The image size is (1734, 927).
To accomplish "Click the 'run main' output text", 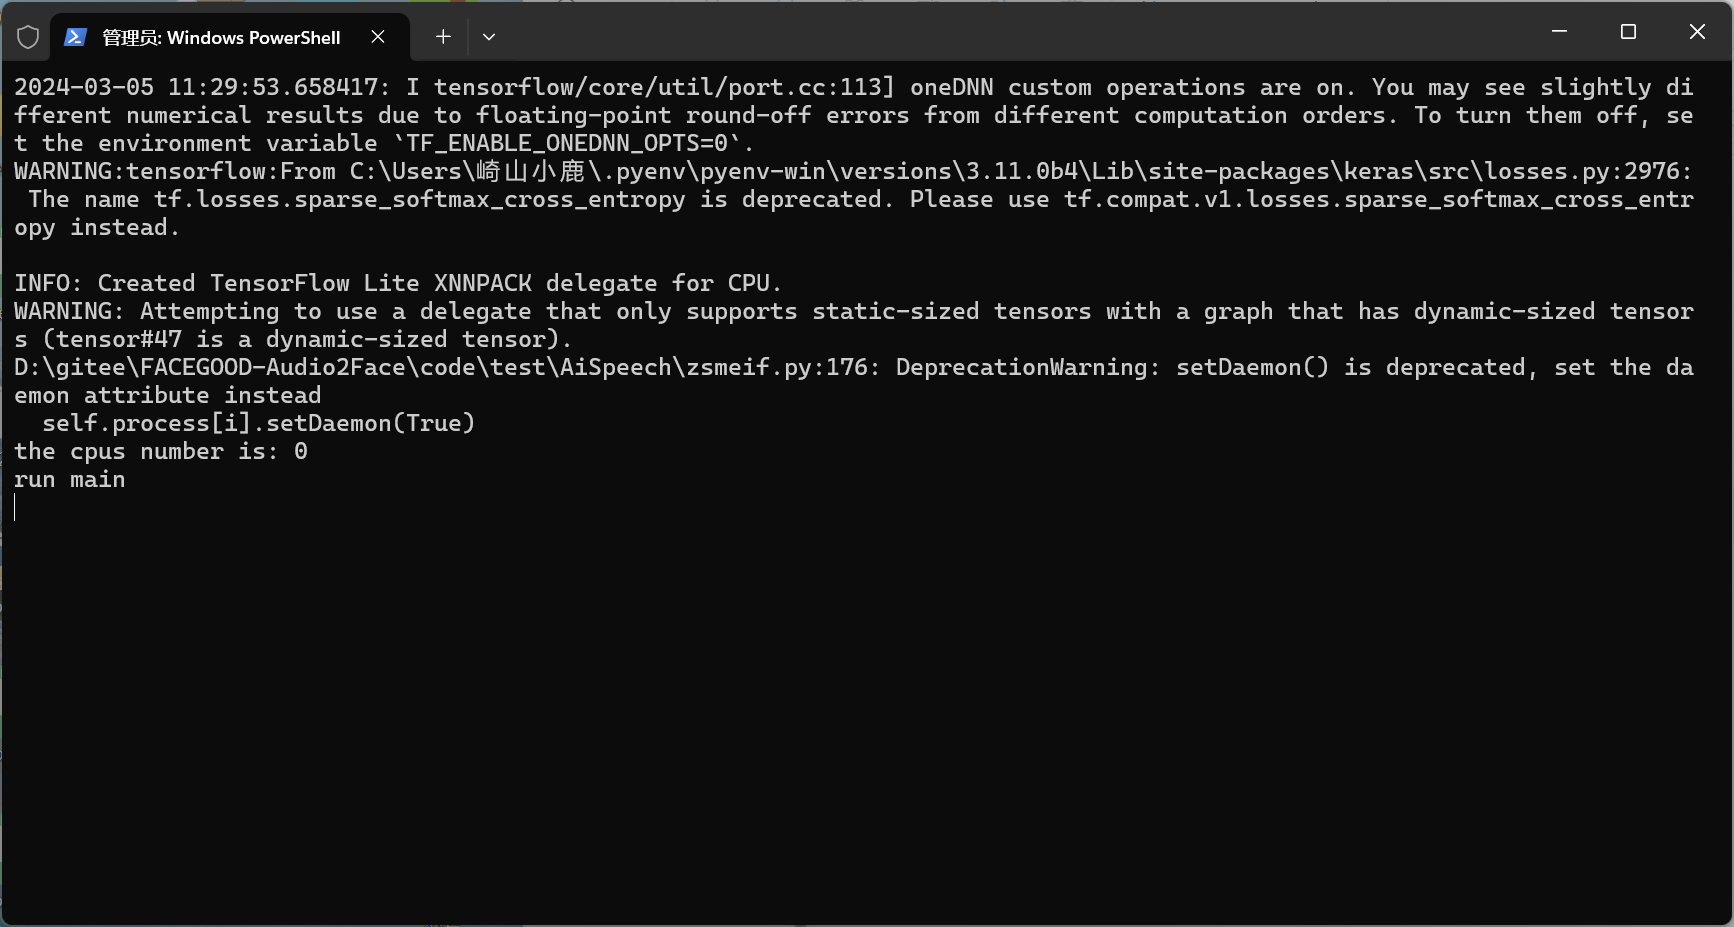I will (x=70, y=479).
